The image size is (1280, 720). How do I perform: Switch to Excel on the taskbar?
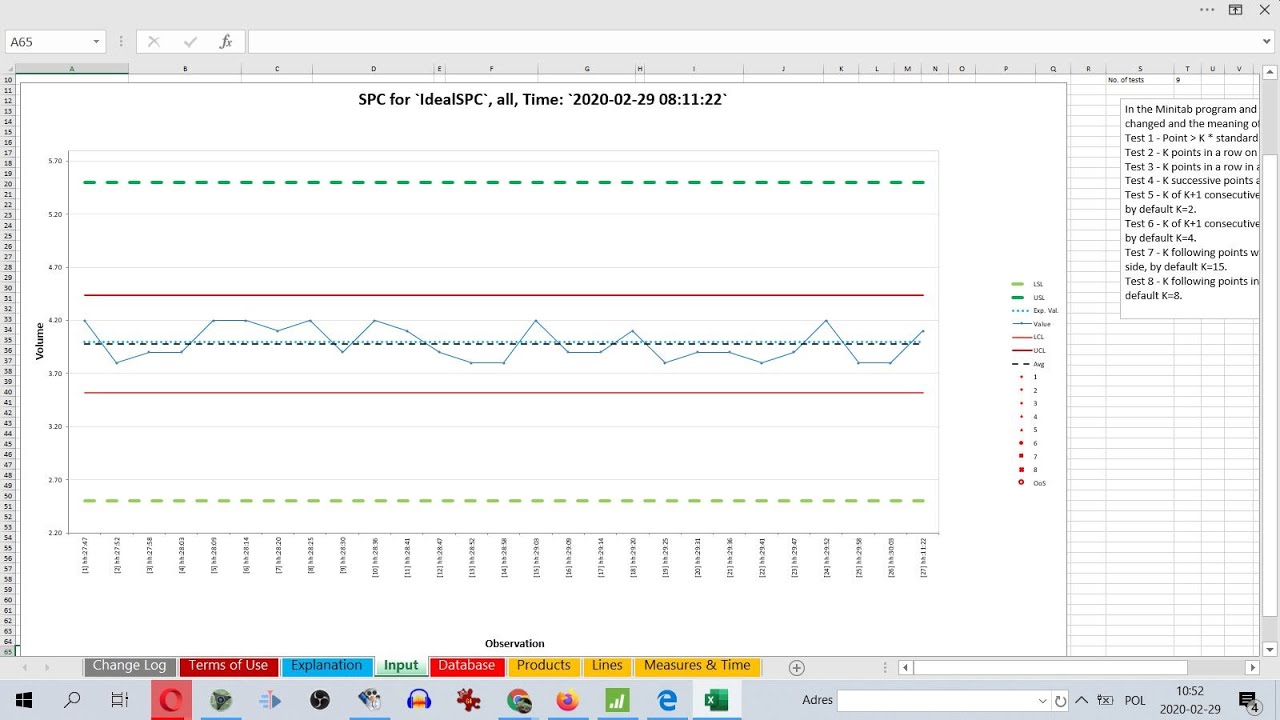coord(716,700)
